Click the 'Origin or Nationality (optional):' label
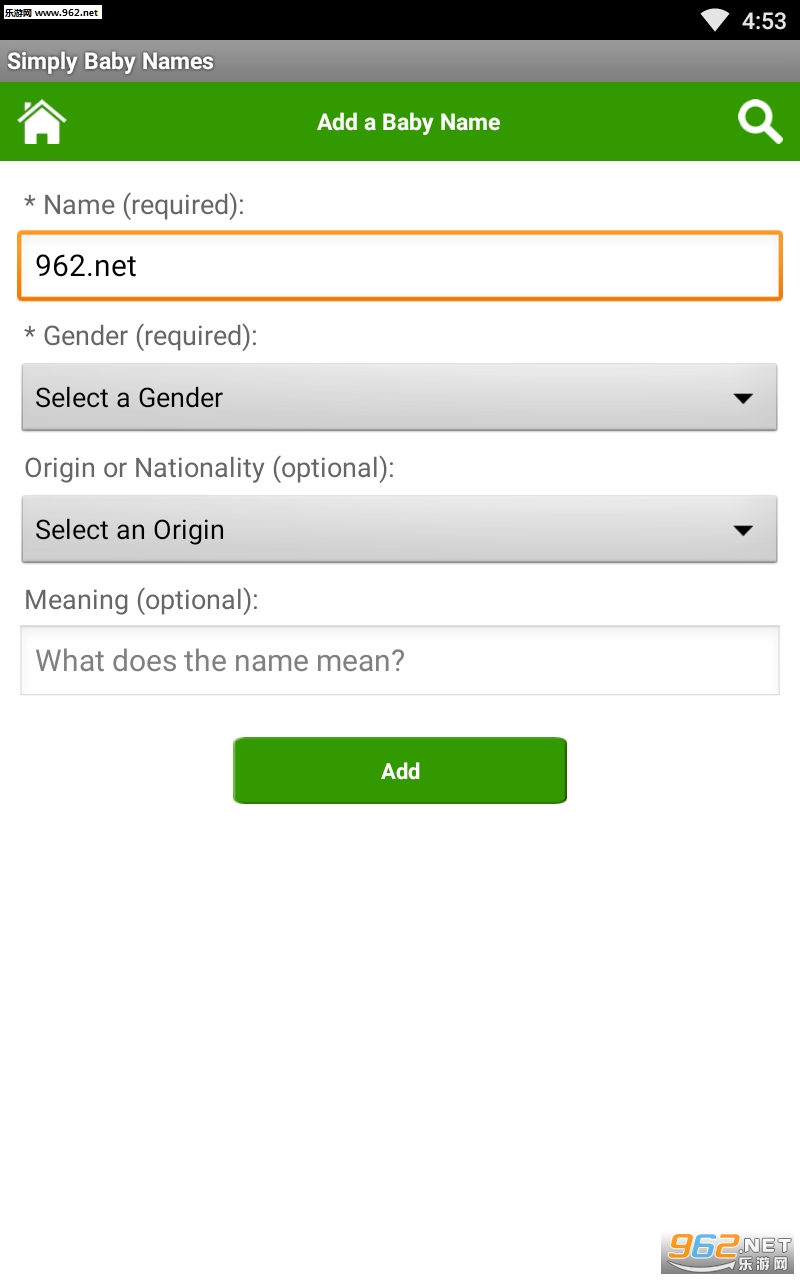This screenshot has width=800, height=1280. coord(210,468)
